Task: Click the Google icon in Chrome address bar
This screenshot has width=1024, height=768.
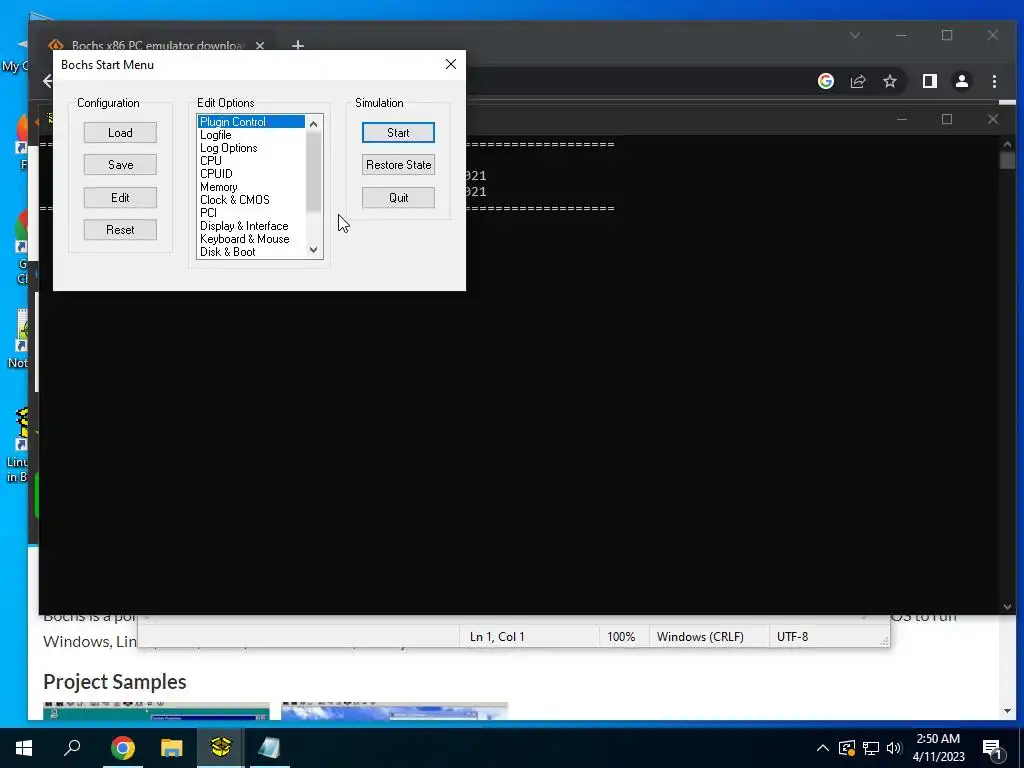Action: (825, 81)
